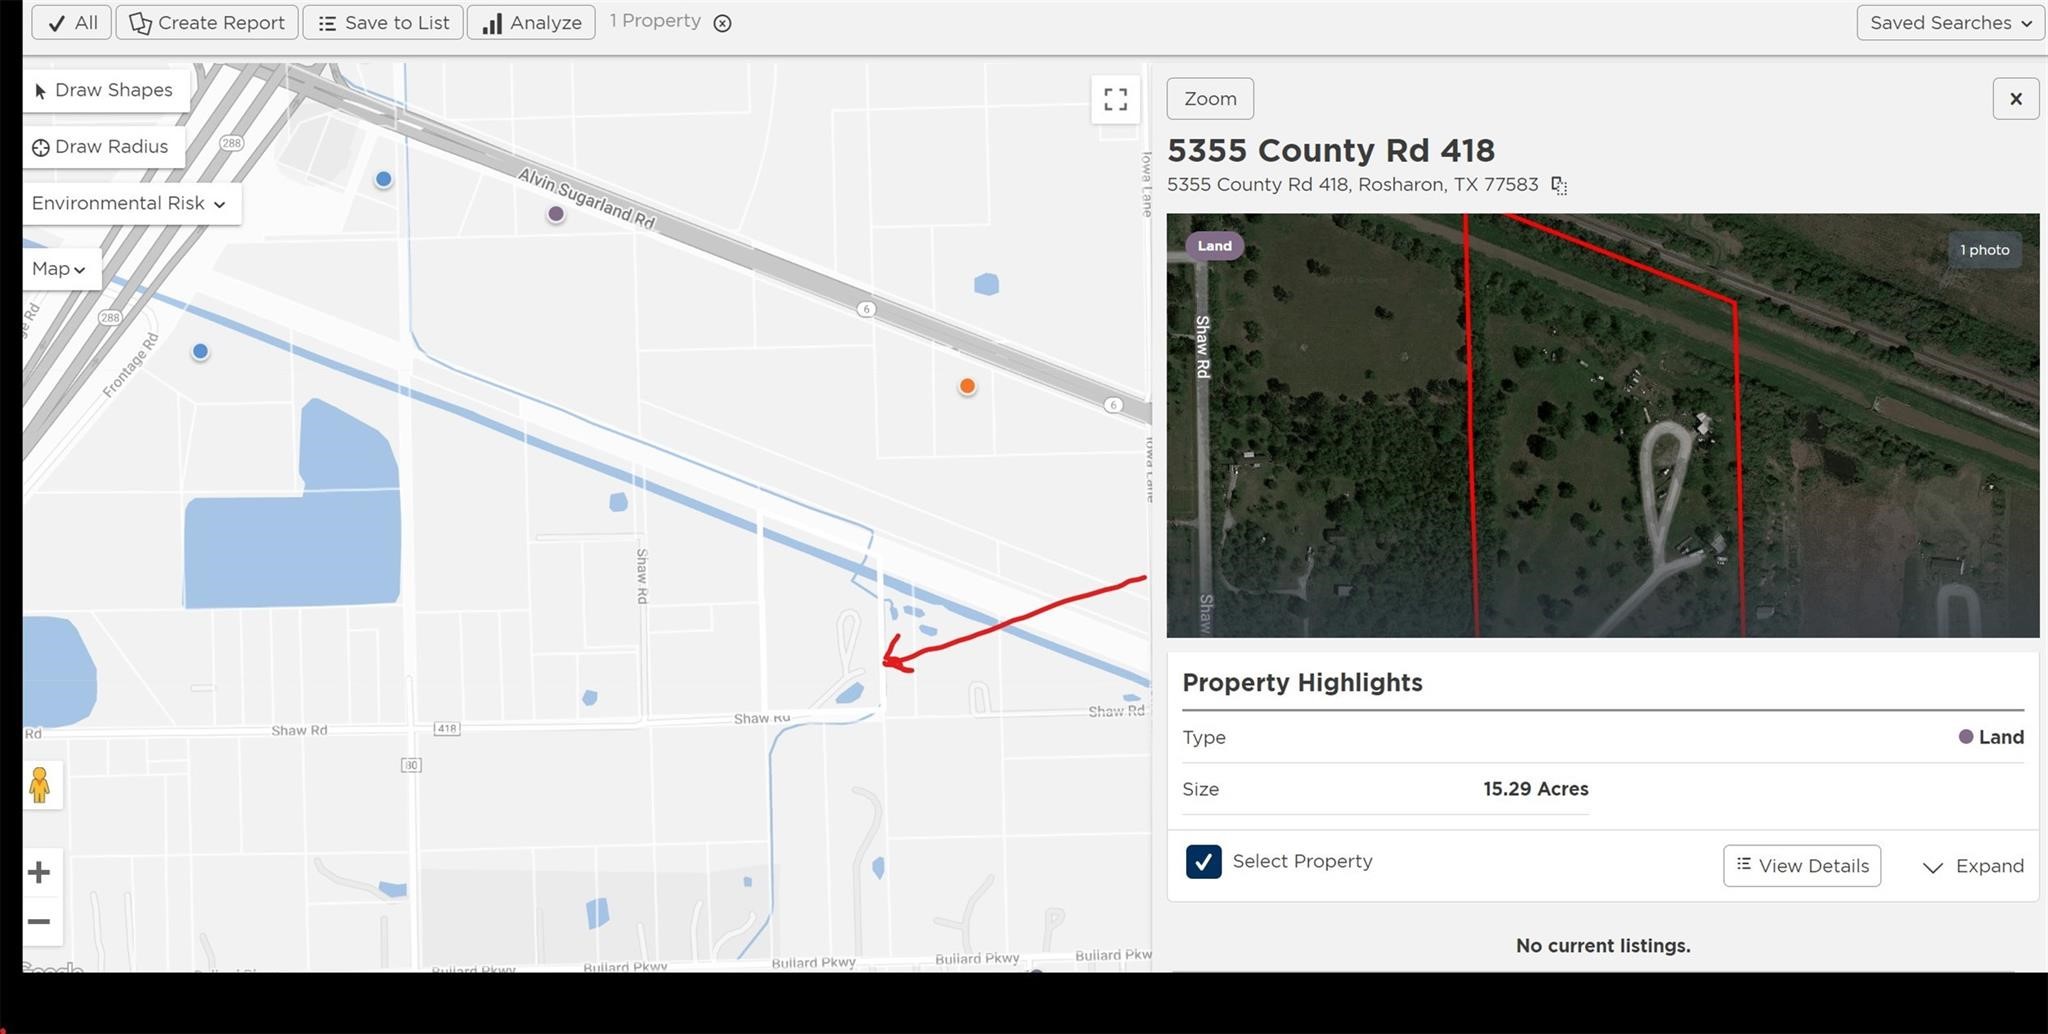
Task: Click the orange property marker on map
Action: pos(967,386)
